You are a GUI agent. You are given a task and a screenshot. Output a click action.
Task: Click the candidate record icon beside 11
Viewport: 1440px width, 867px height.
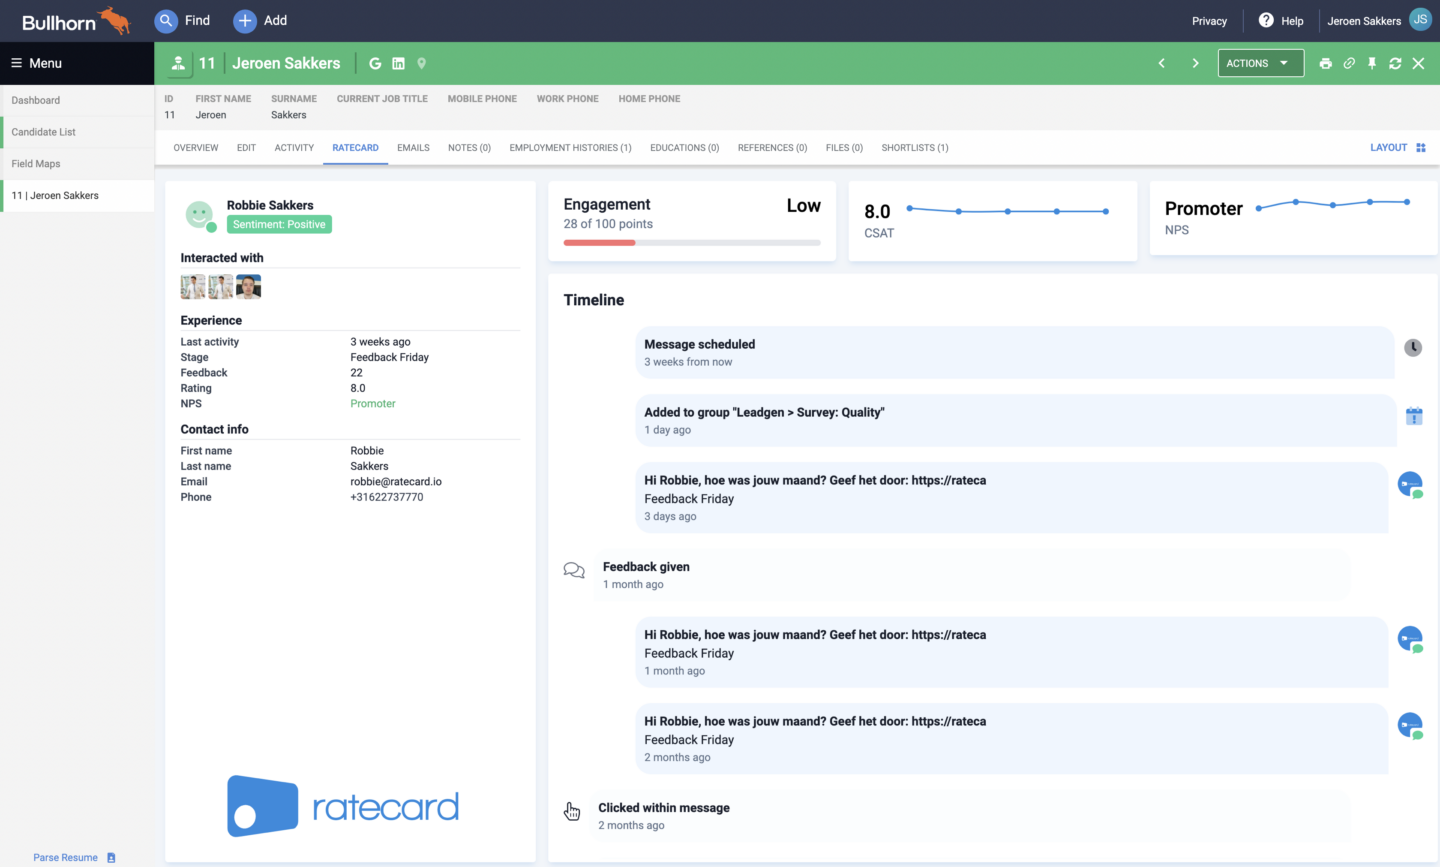pos(178,63)
